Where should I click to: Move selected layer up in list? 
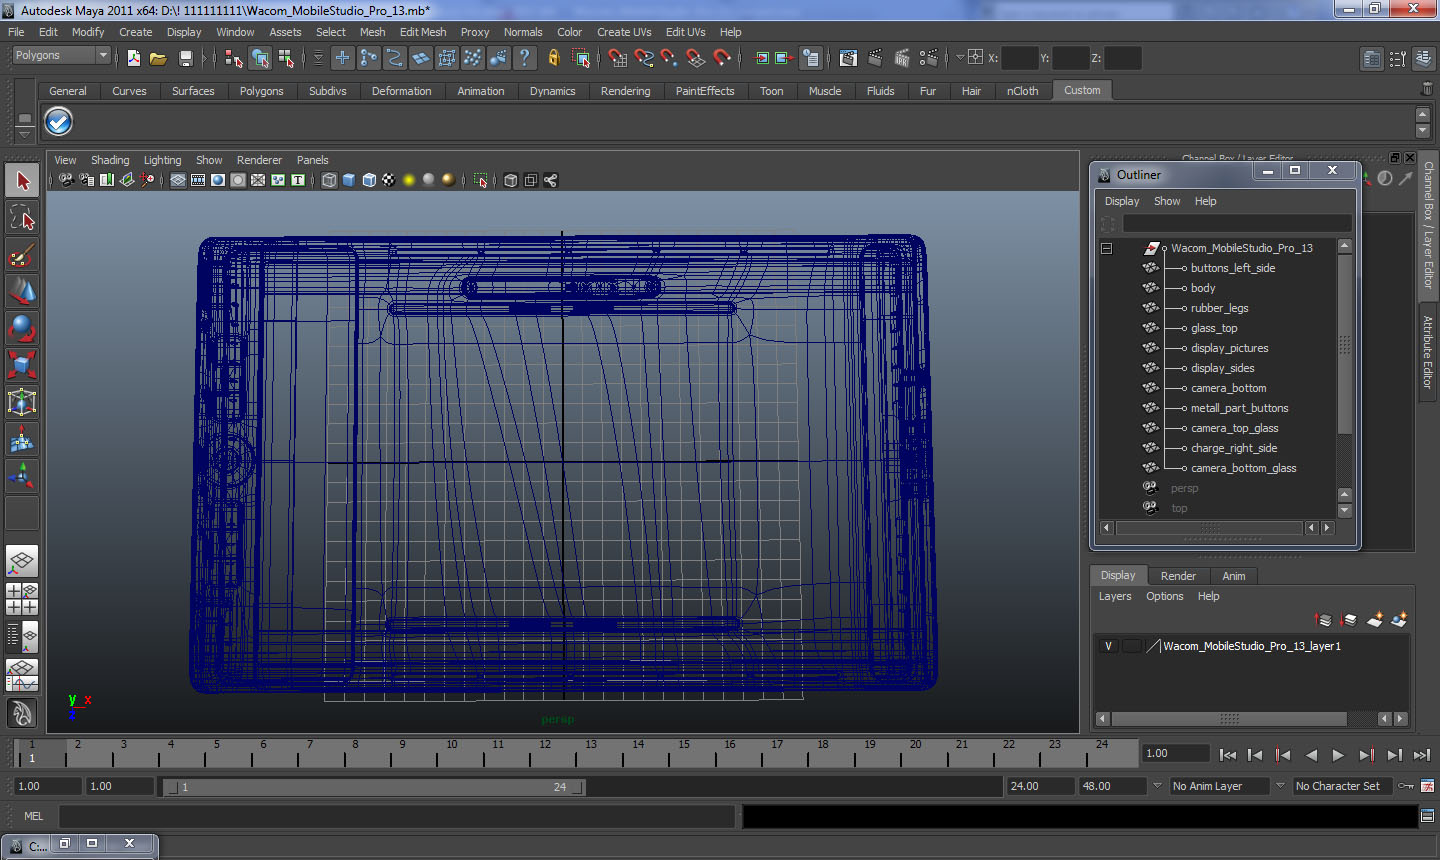coord(1323,620)
